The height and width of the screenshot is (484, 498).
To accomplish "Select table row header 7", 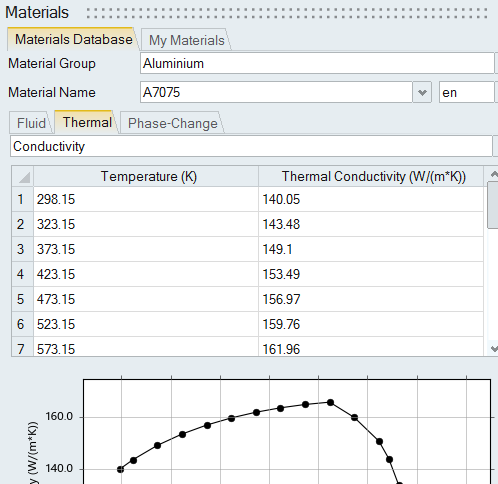I will point(23,347).
